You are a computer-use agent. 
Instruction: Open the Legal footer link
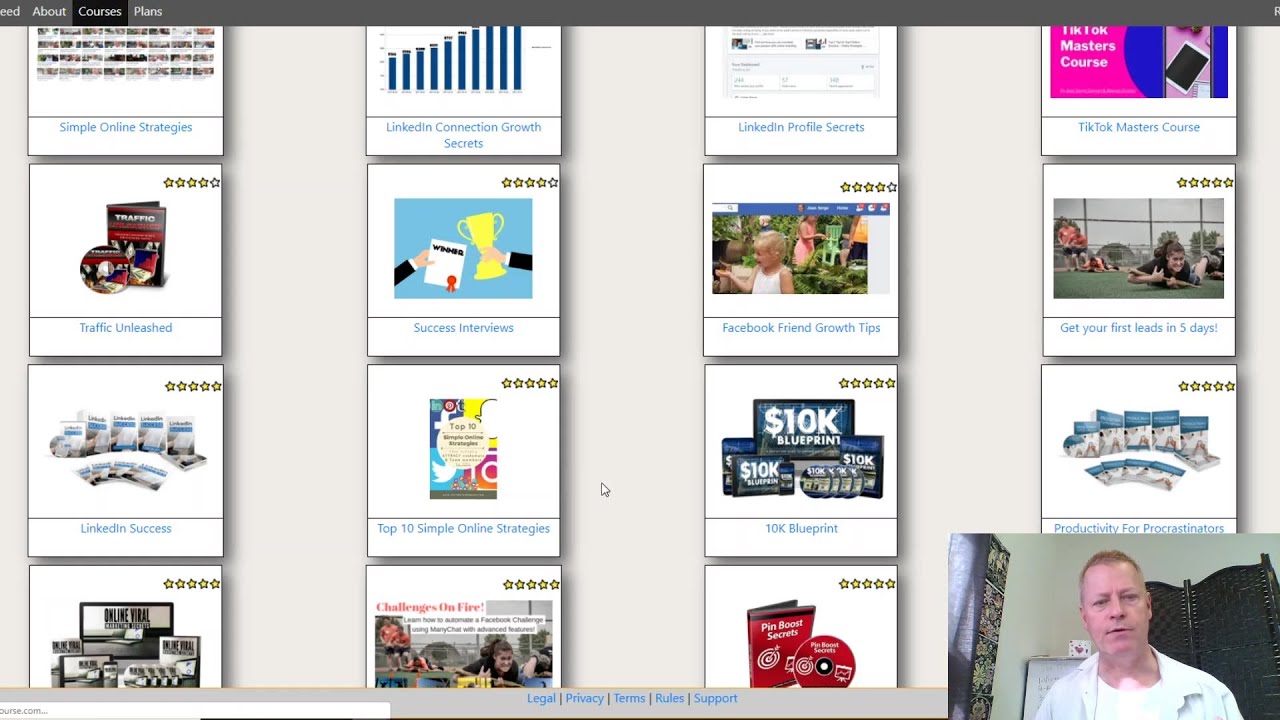click(541, 698)
